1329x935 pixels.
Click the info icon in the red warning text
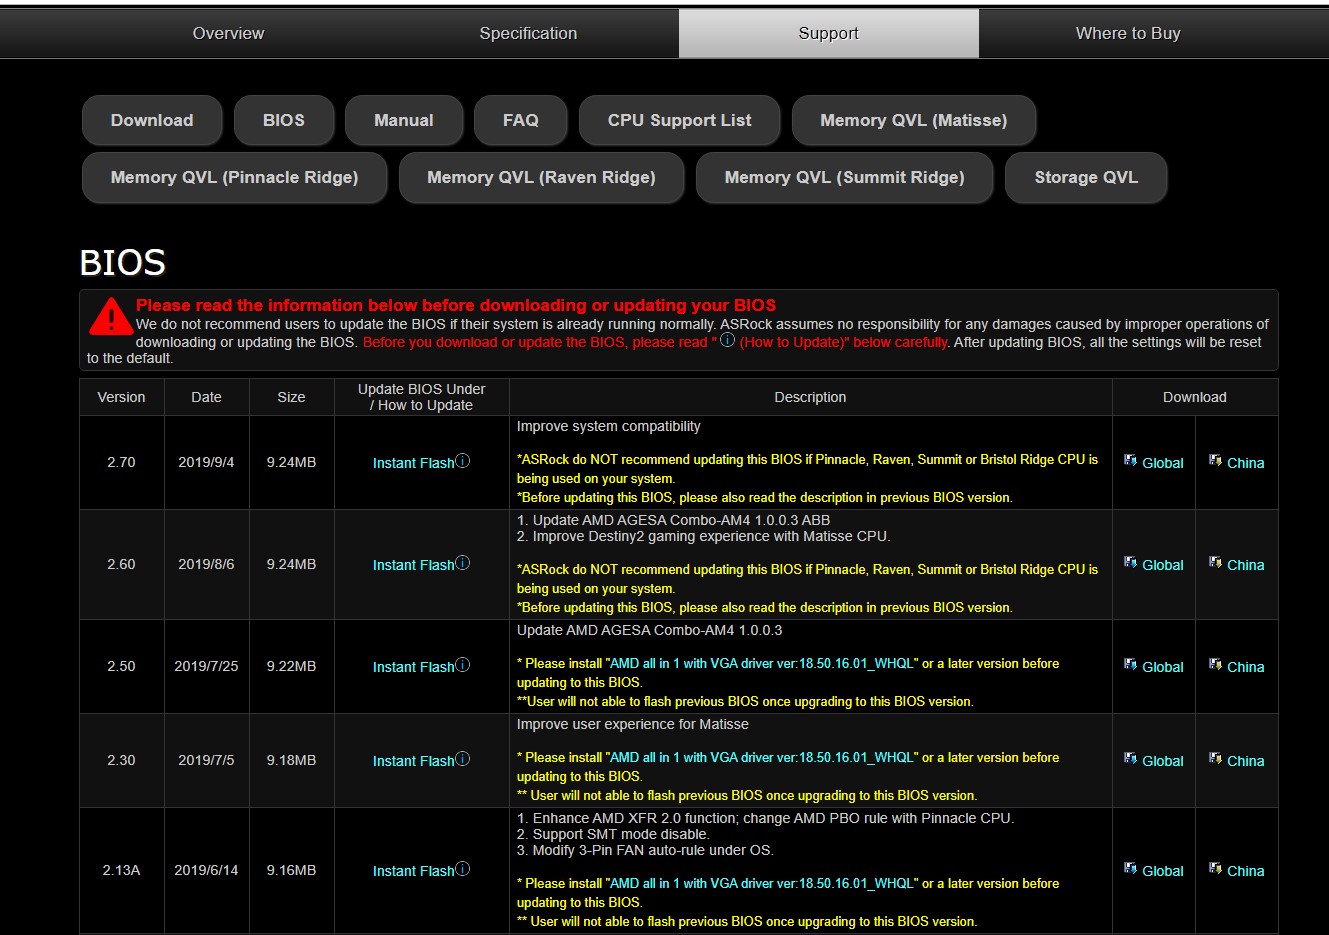point(728,340)
